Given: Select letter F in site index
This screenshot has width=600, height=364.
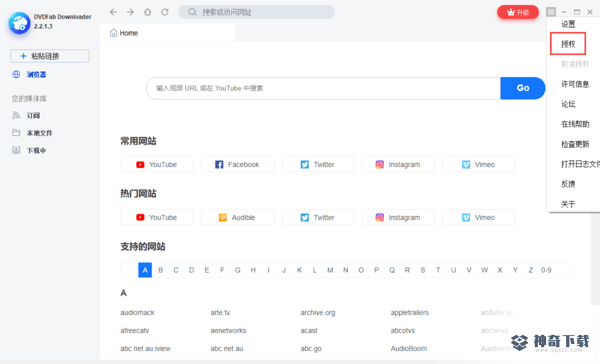Looking at the screenshot, I should tap(222, 270).
